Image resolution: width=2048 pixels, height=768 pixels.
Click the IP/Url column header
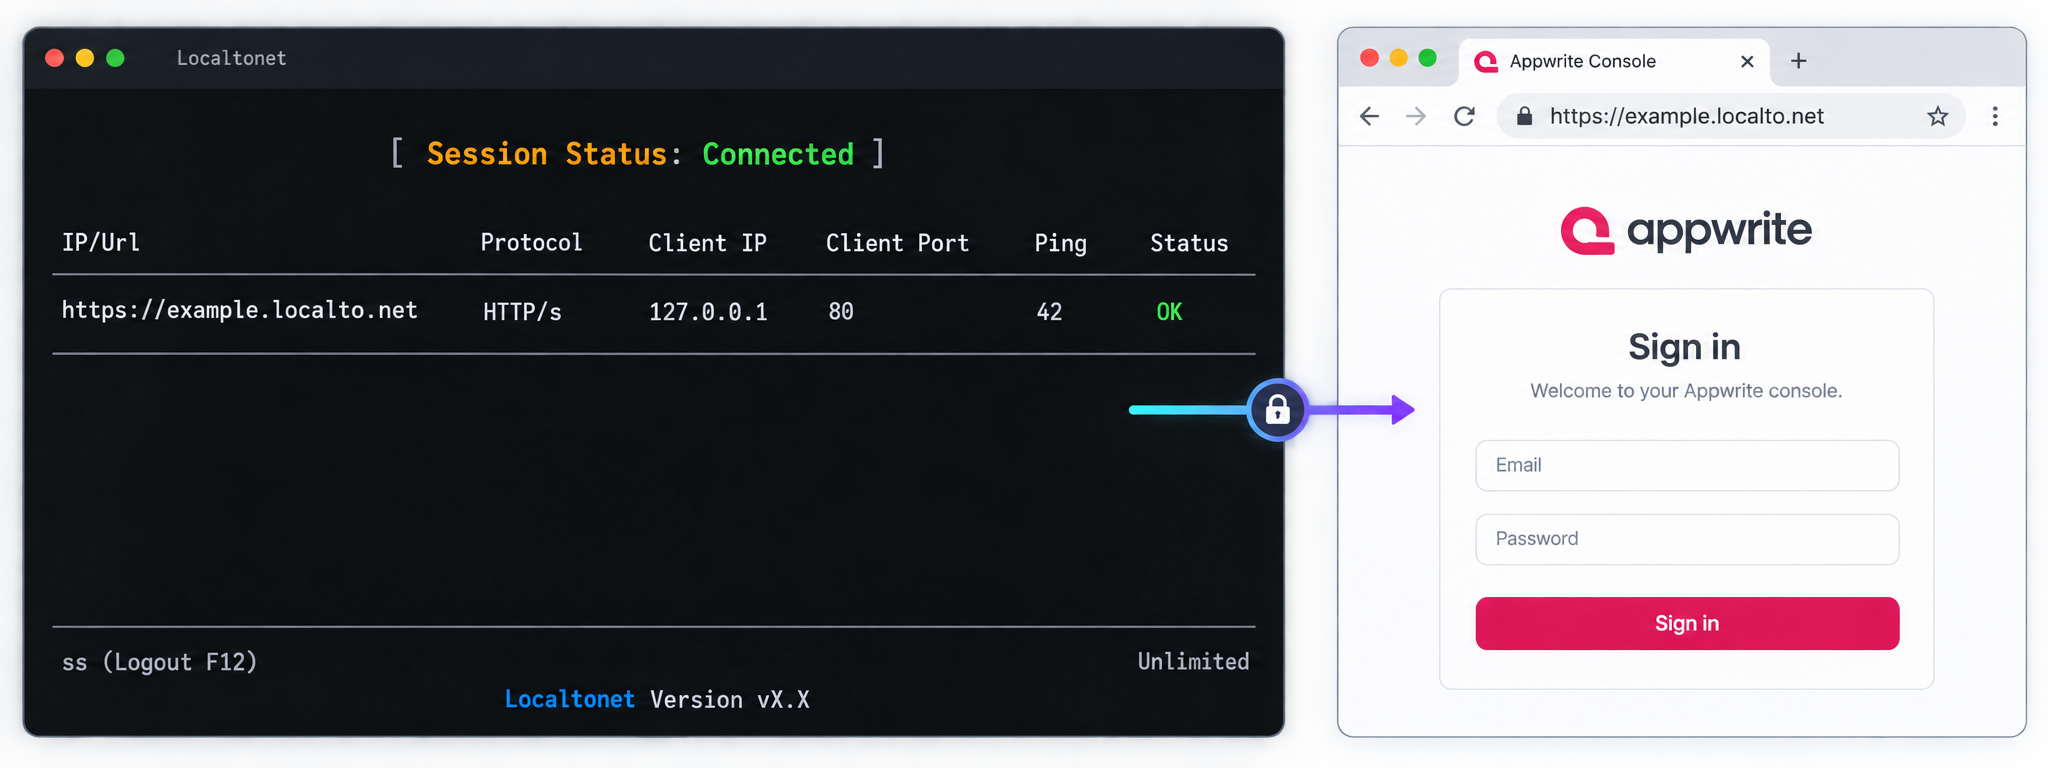point(101,243)
